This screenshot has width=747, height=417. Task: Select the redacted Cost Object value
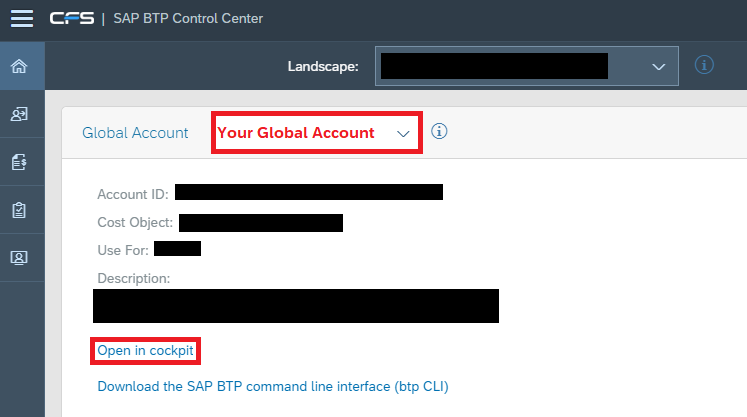[261, 223]
